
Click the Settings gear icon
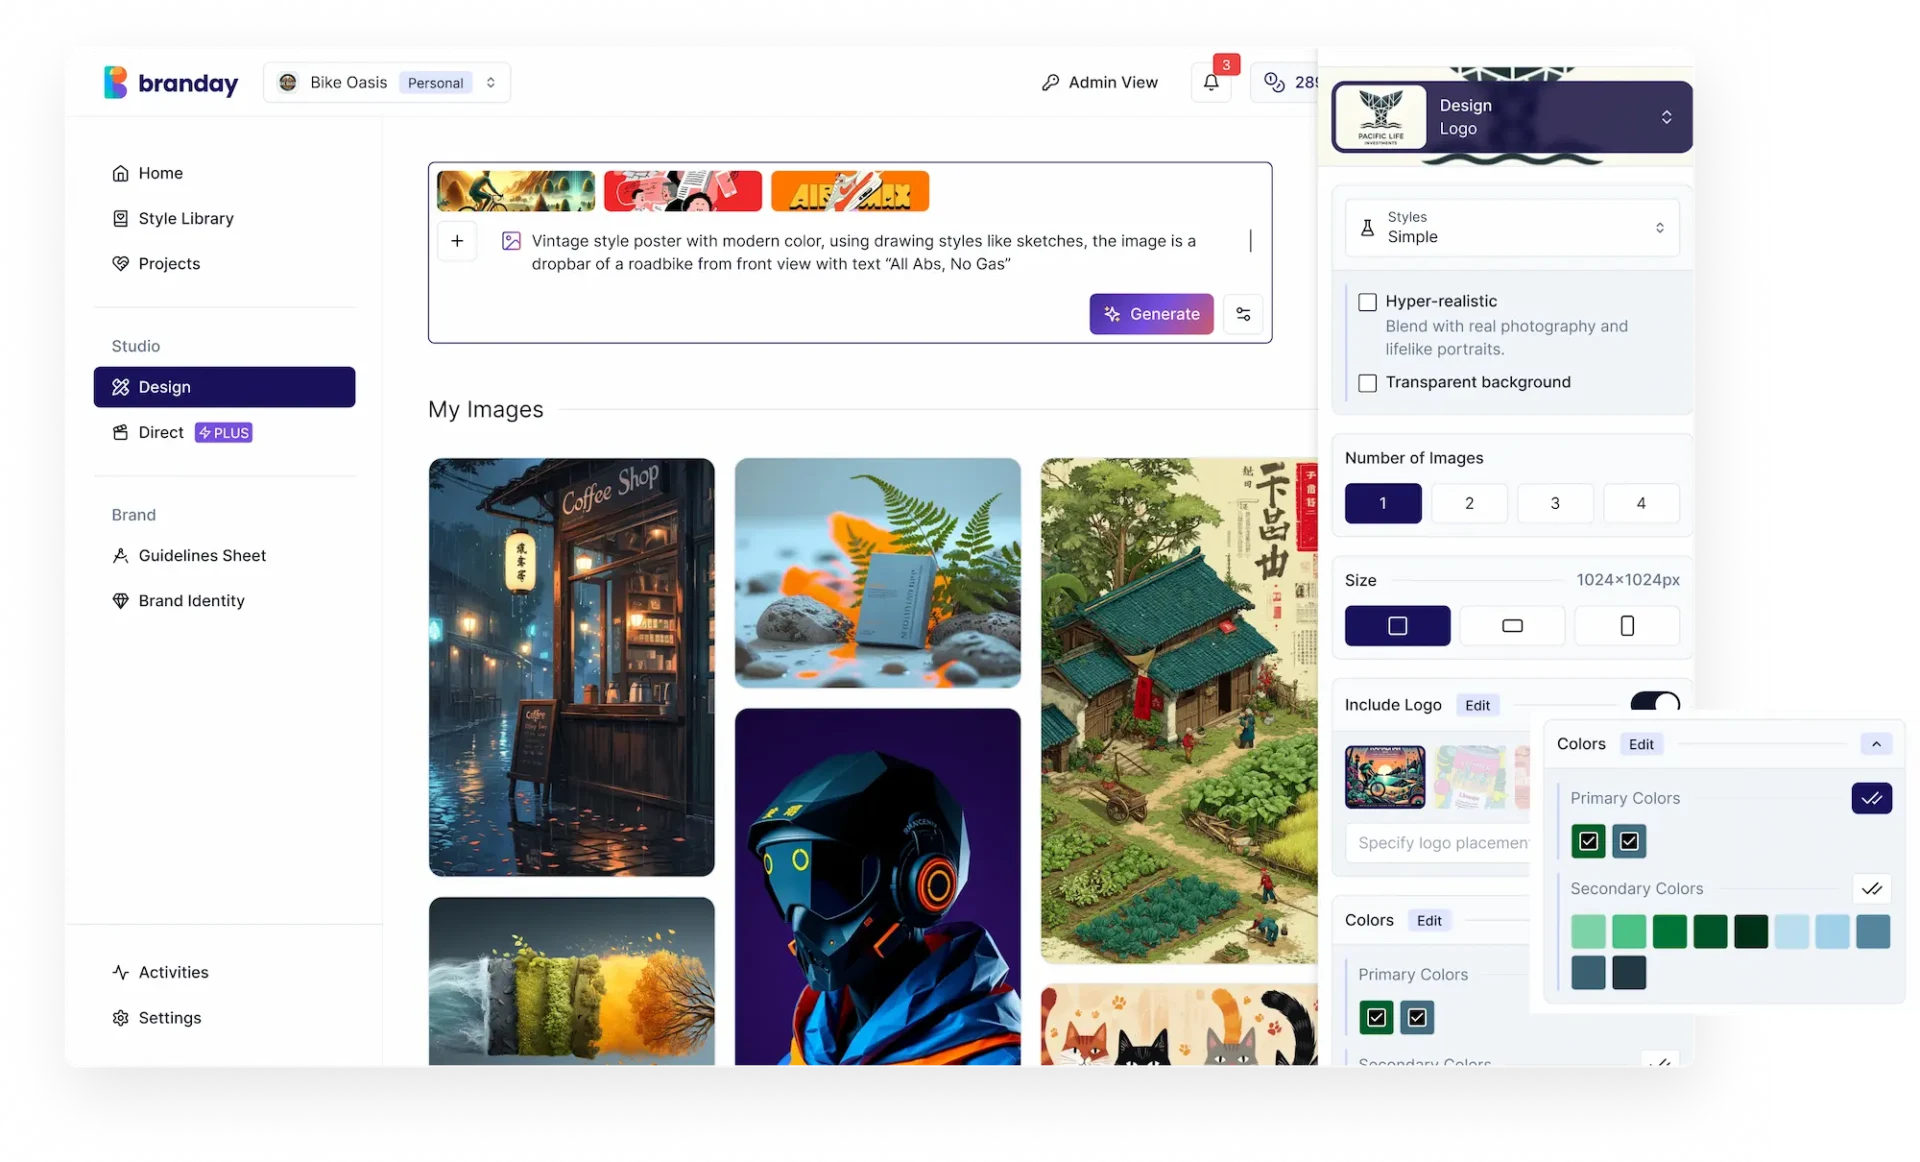[x=120, y=1017]
